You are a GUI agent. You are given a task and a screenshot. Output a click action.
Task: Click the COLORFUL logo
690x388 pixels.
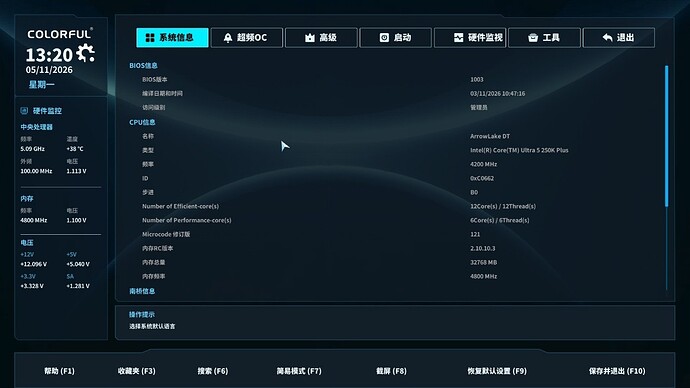[x=60, y=34]
